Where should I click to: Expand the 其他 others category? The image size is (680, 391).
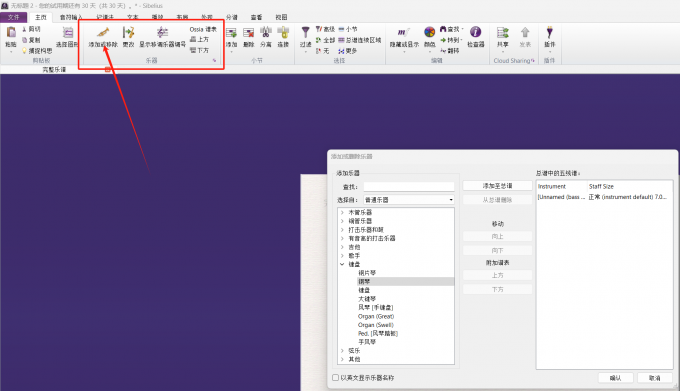coord(342,359)
